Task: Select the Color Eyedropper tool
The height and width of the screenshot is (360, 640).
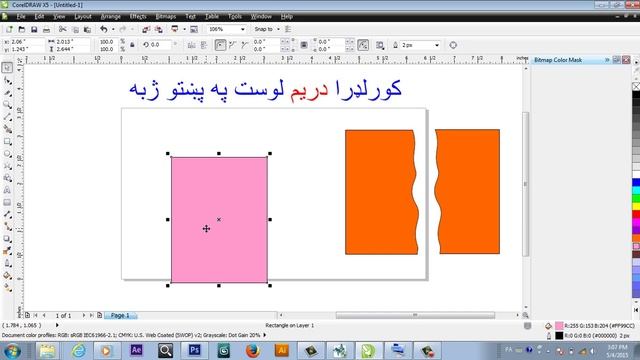Action: click(7, 251)
